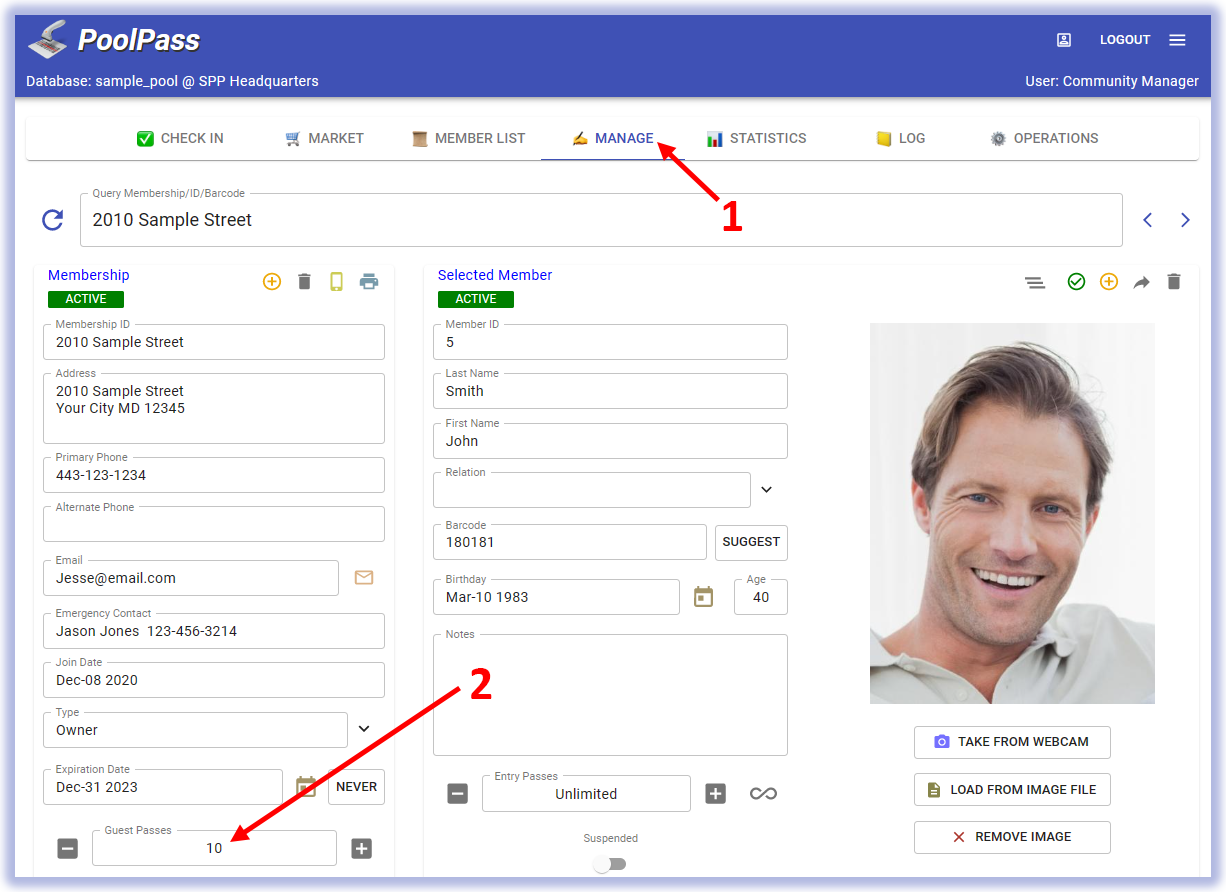This screenshot has width=1226, height=892.
Task: Click the Primary Phone field
Action: (214, 475)
